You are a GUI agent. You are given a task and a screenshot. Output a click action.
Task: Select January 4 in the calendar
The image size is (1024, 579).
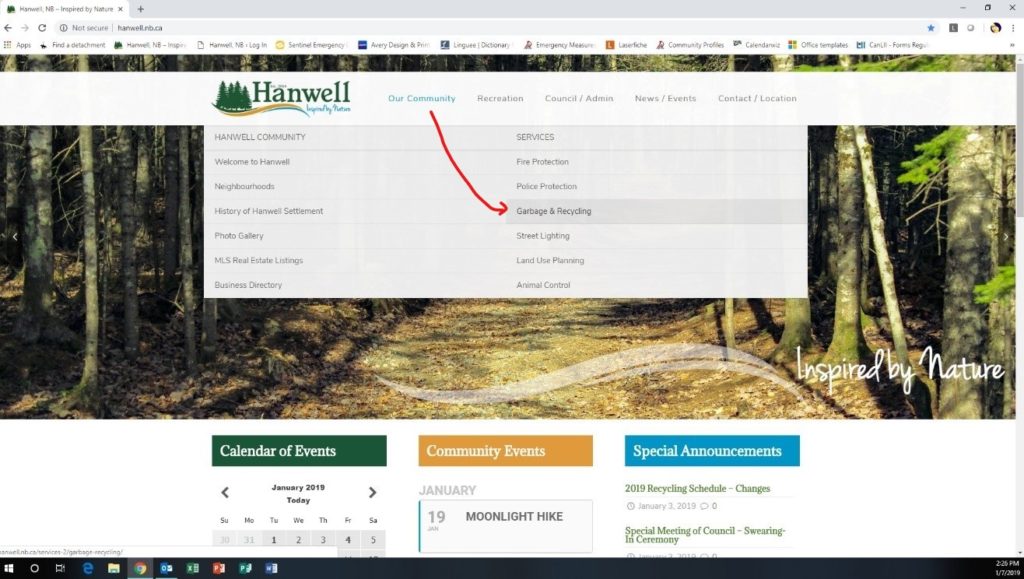coord(348,540)
